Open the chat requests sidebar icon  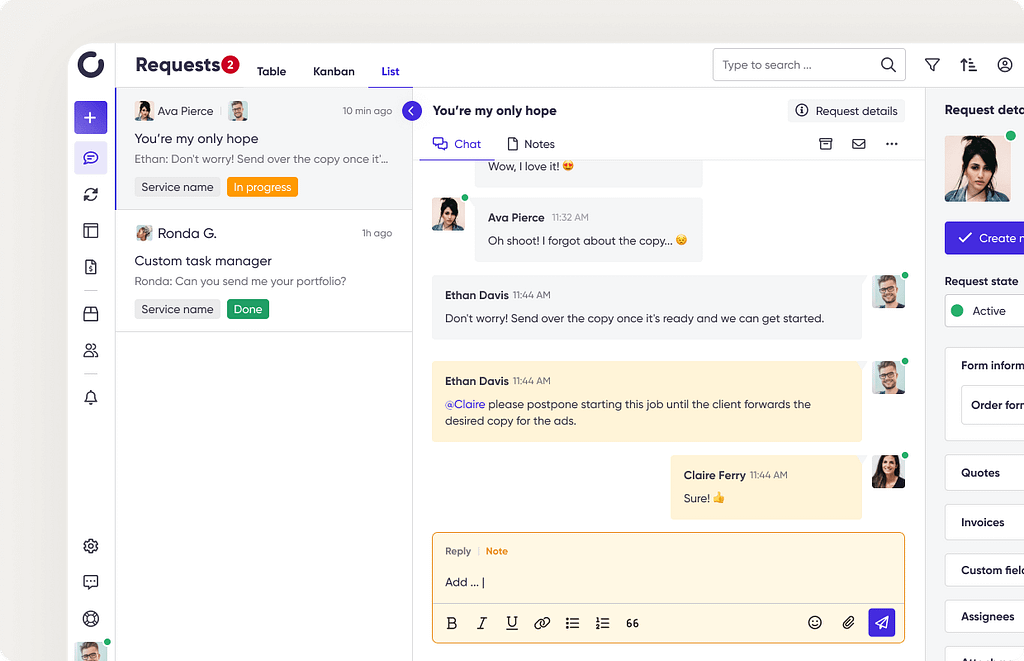pyautogui.click(x=91, y=158)
